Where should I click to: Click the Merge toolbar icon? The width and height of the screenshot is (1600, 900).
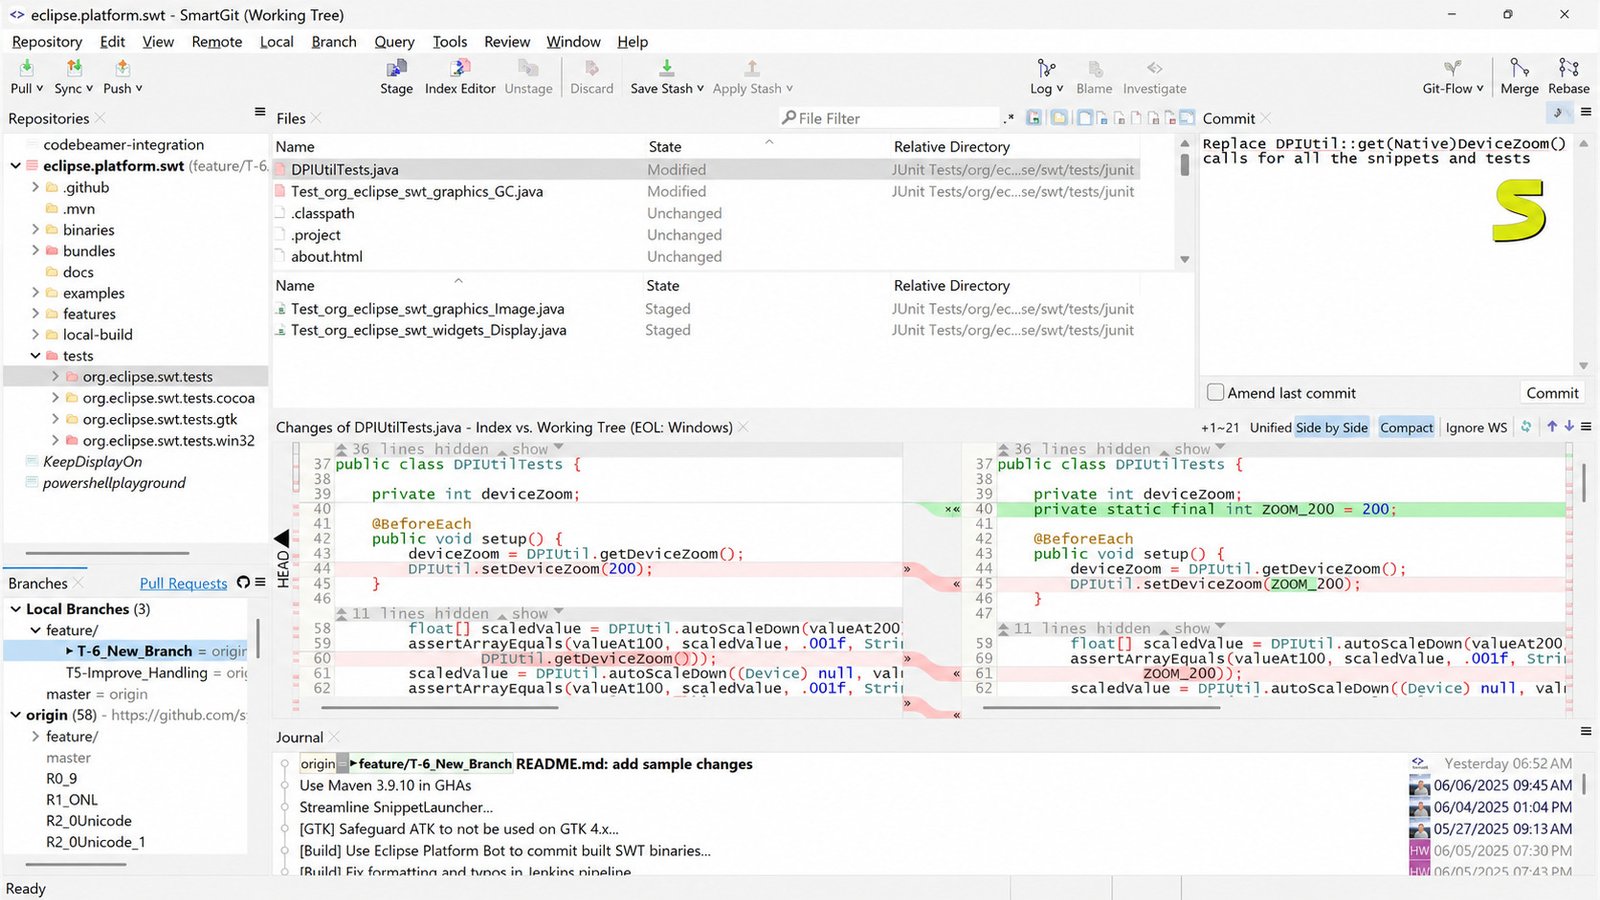1519,68
